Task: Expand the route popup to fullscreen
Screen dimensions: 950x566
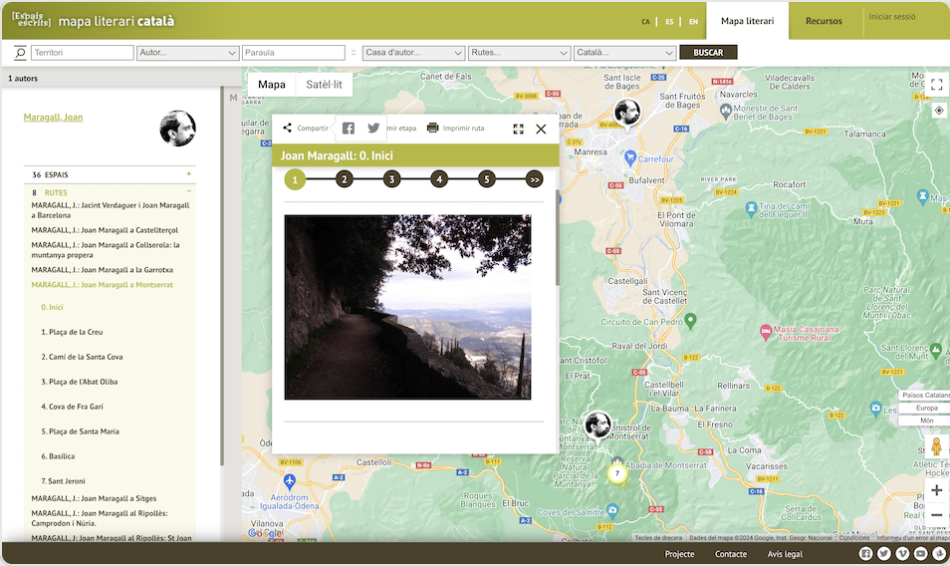Action: point(518,129)
